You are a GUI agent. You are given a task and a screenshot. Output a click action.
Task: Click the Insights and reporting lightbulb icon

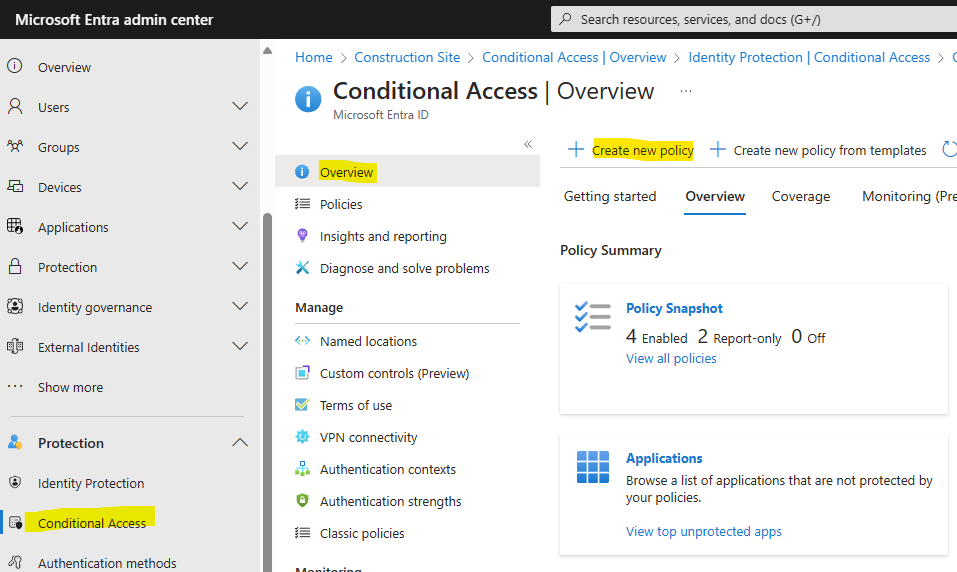click(x=302, y=236)
